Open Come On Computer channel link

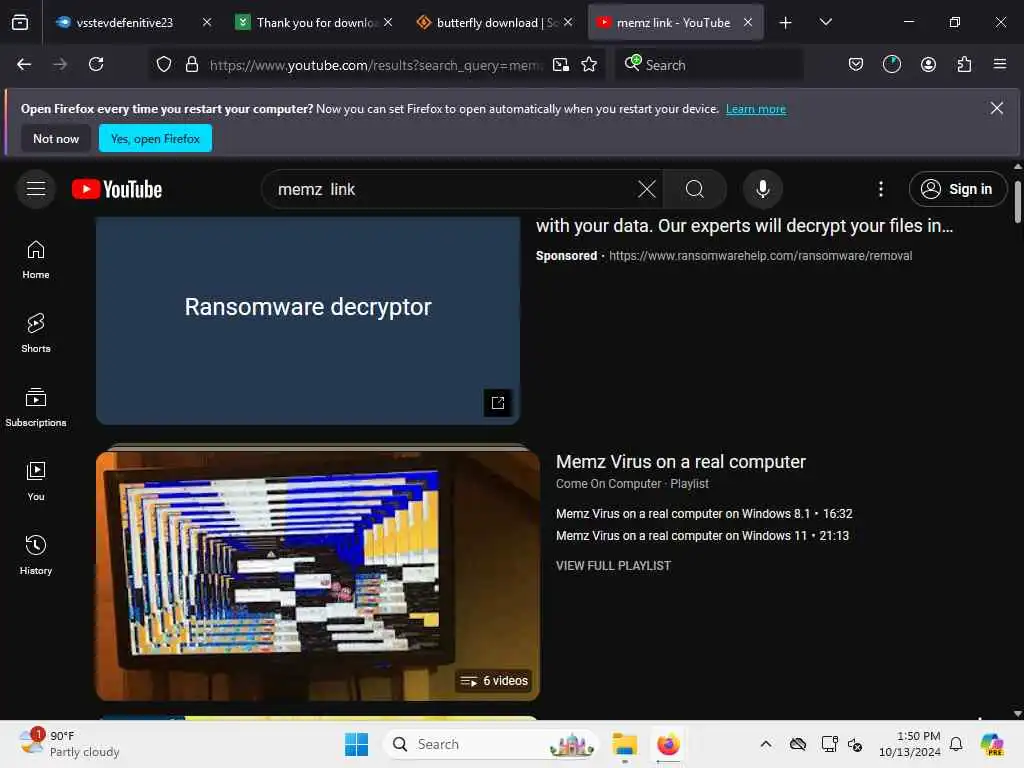[608, 484]
